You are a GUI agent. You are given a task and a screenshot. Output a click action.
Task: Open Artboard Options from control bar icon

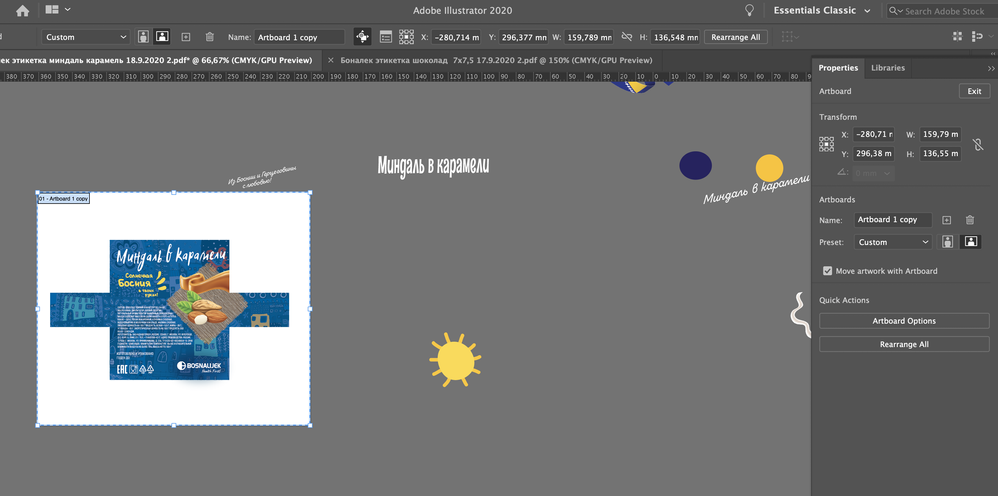point(386,37)
